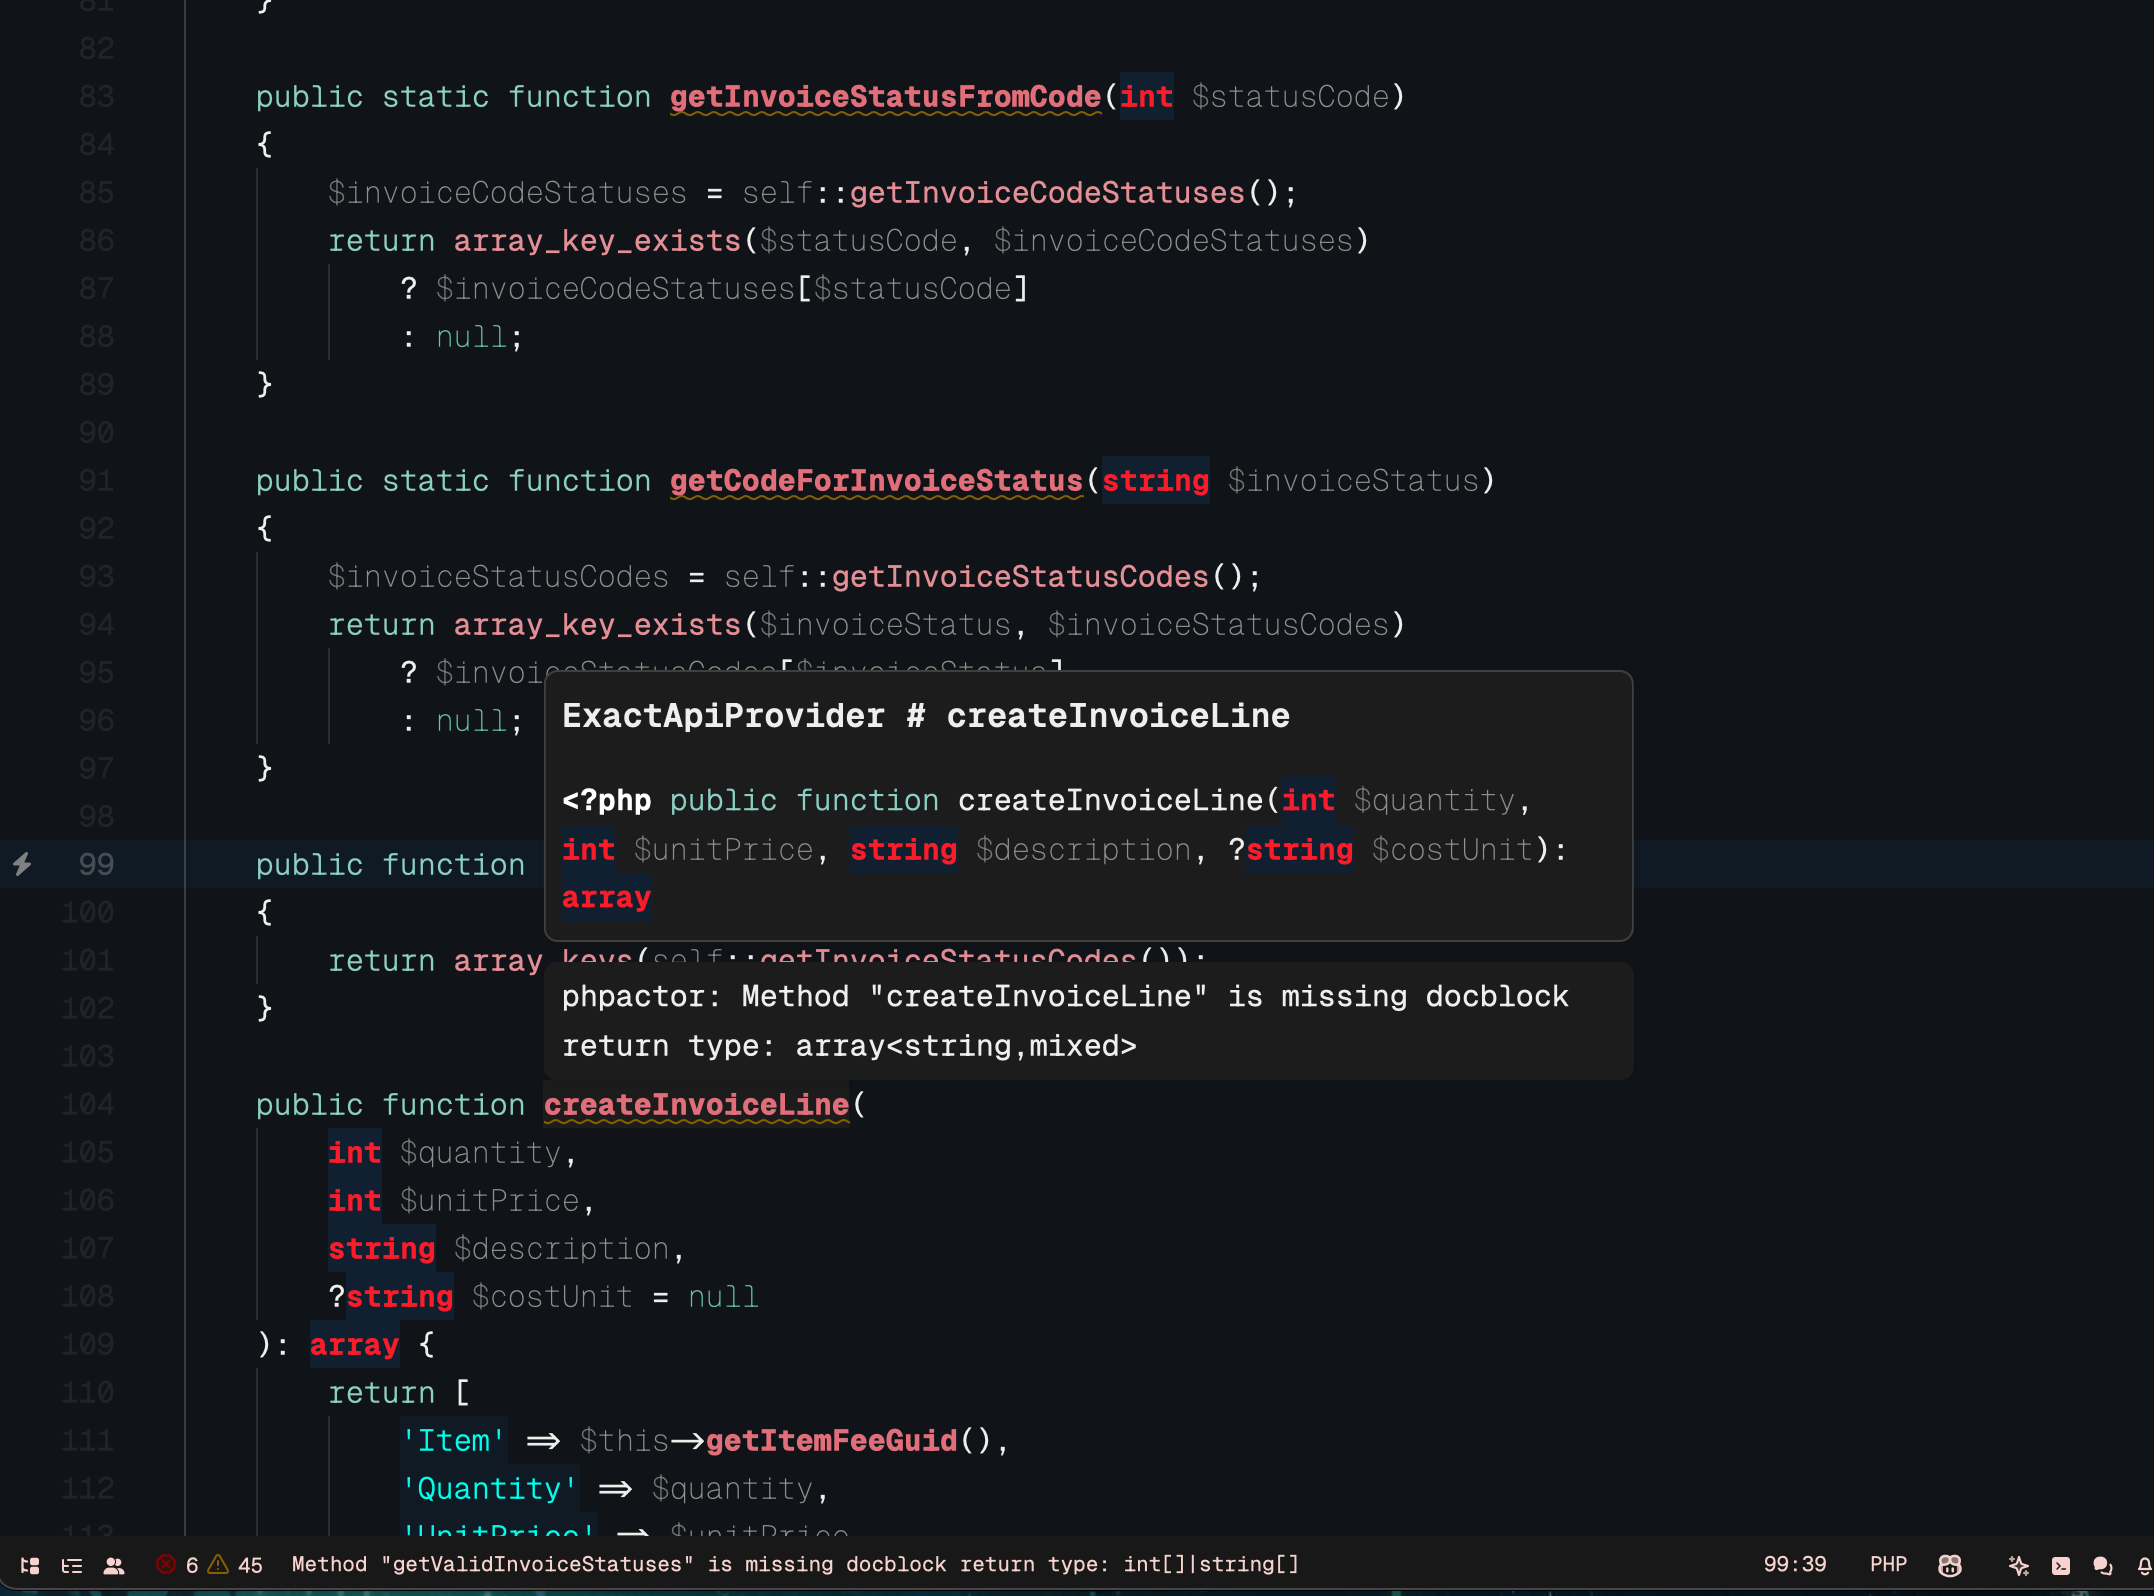
Task: Open language selector showing PHP
Action: pyautogui.click(x=1888, y=1564)
